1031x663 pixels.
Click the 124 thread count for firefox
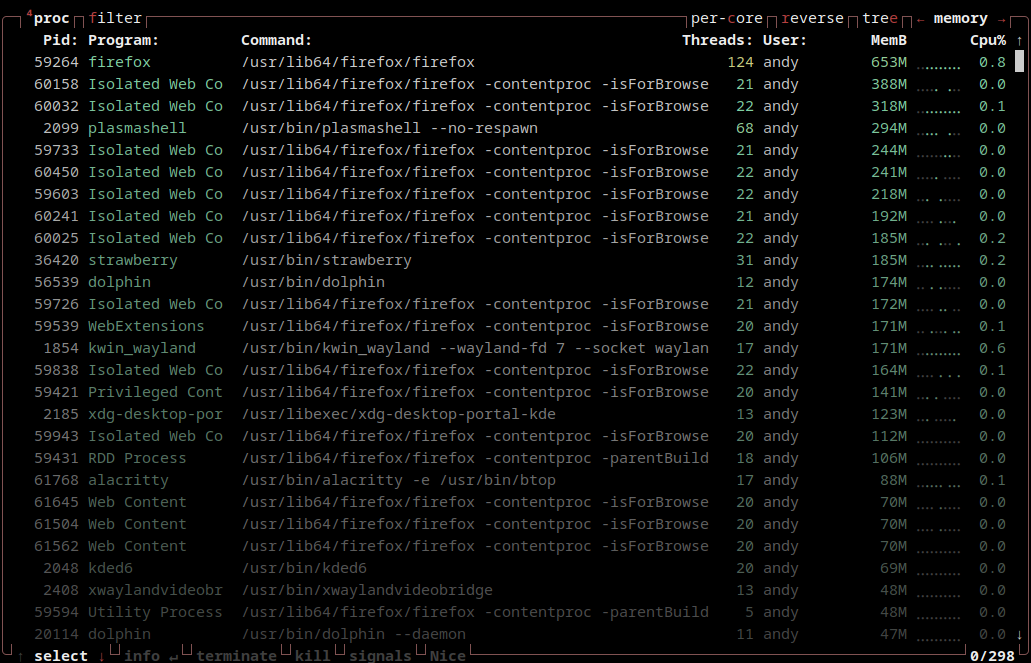(740, 62)
